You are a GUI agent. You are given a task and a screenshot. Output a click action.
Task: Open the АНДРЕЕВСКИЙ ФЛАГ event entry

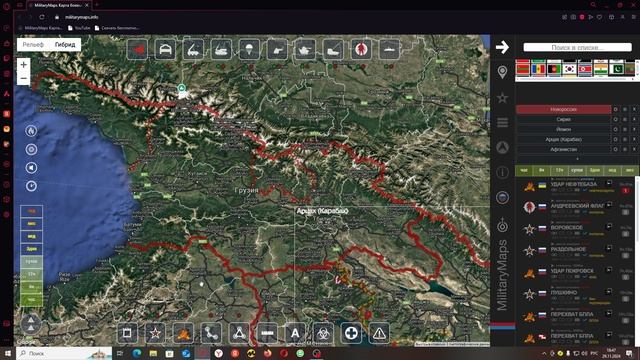point(576,206)
